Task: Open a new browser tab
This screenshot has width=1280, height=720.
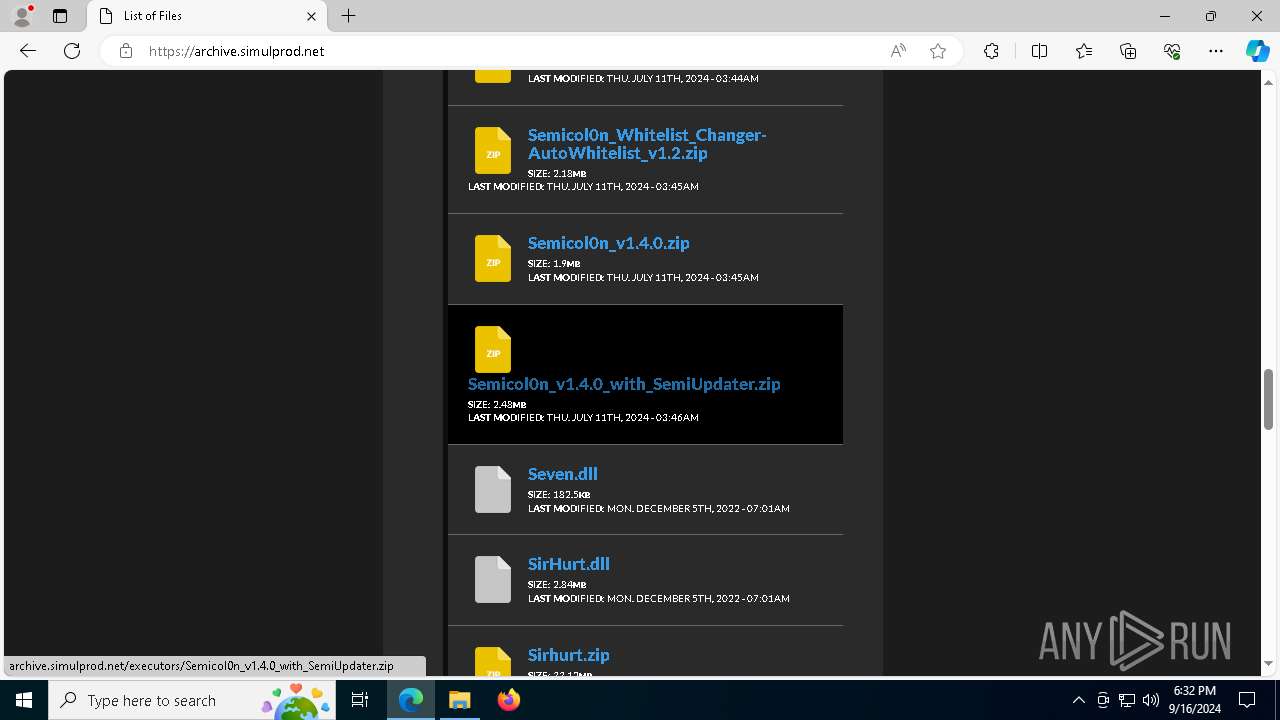Action: click(x=348, y=16)
